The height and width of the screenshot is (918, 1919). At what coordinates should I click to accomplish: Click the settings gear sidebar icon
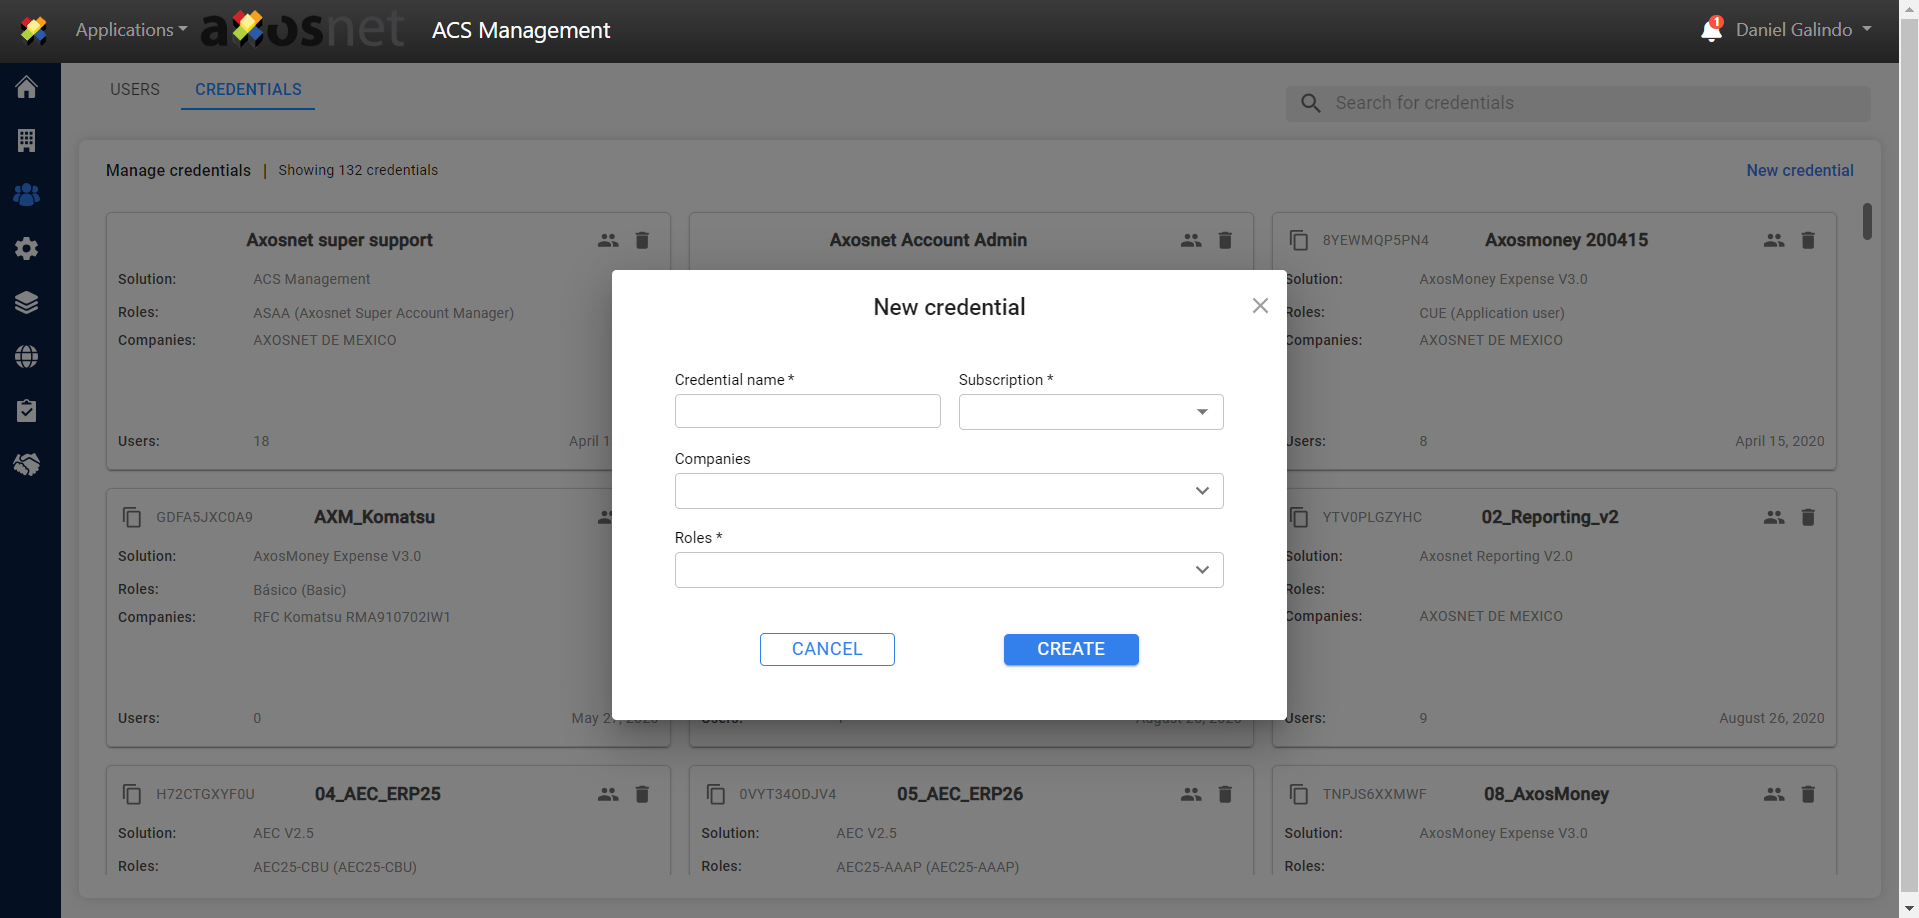[x=27, y=249]
